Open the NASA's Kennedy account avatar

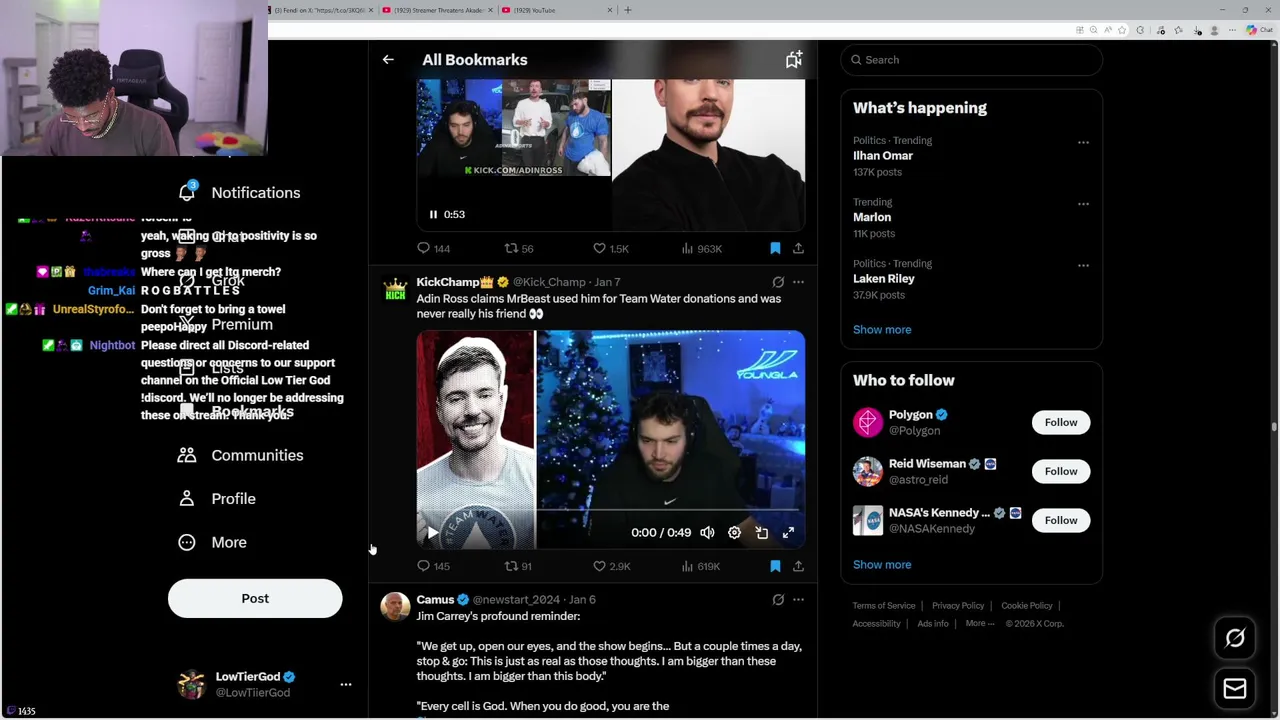(867, 520)
